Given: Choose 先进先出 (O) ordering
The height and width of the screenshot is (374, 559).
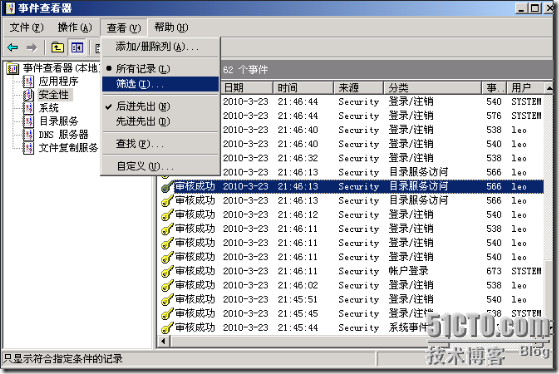Looking at the screenshot, I should tap(160, 122).
